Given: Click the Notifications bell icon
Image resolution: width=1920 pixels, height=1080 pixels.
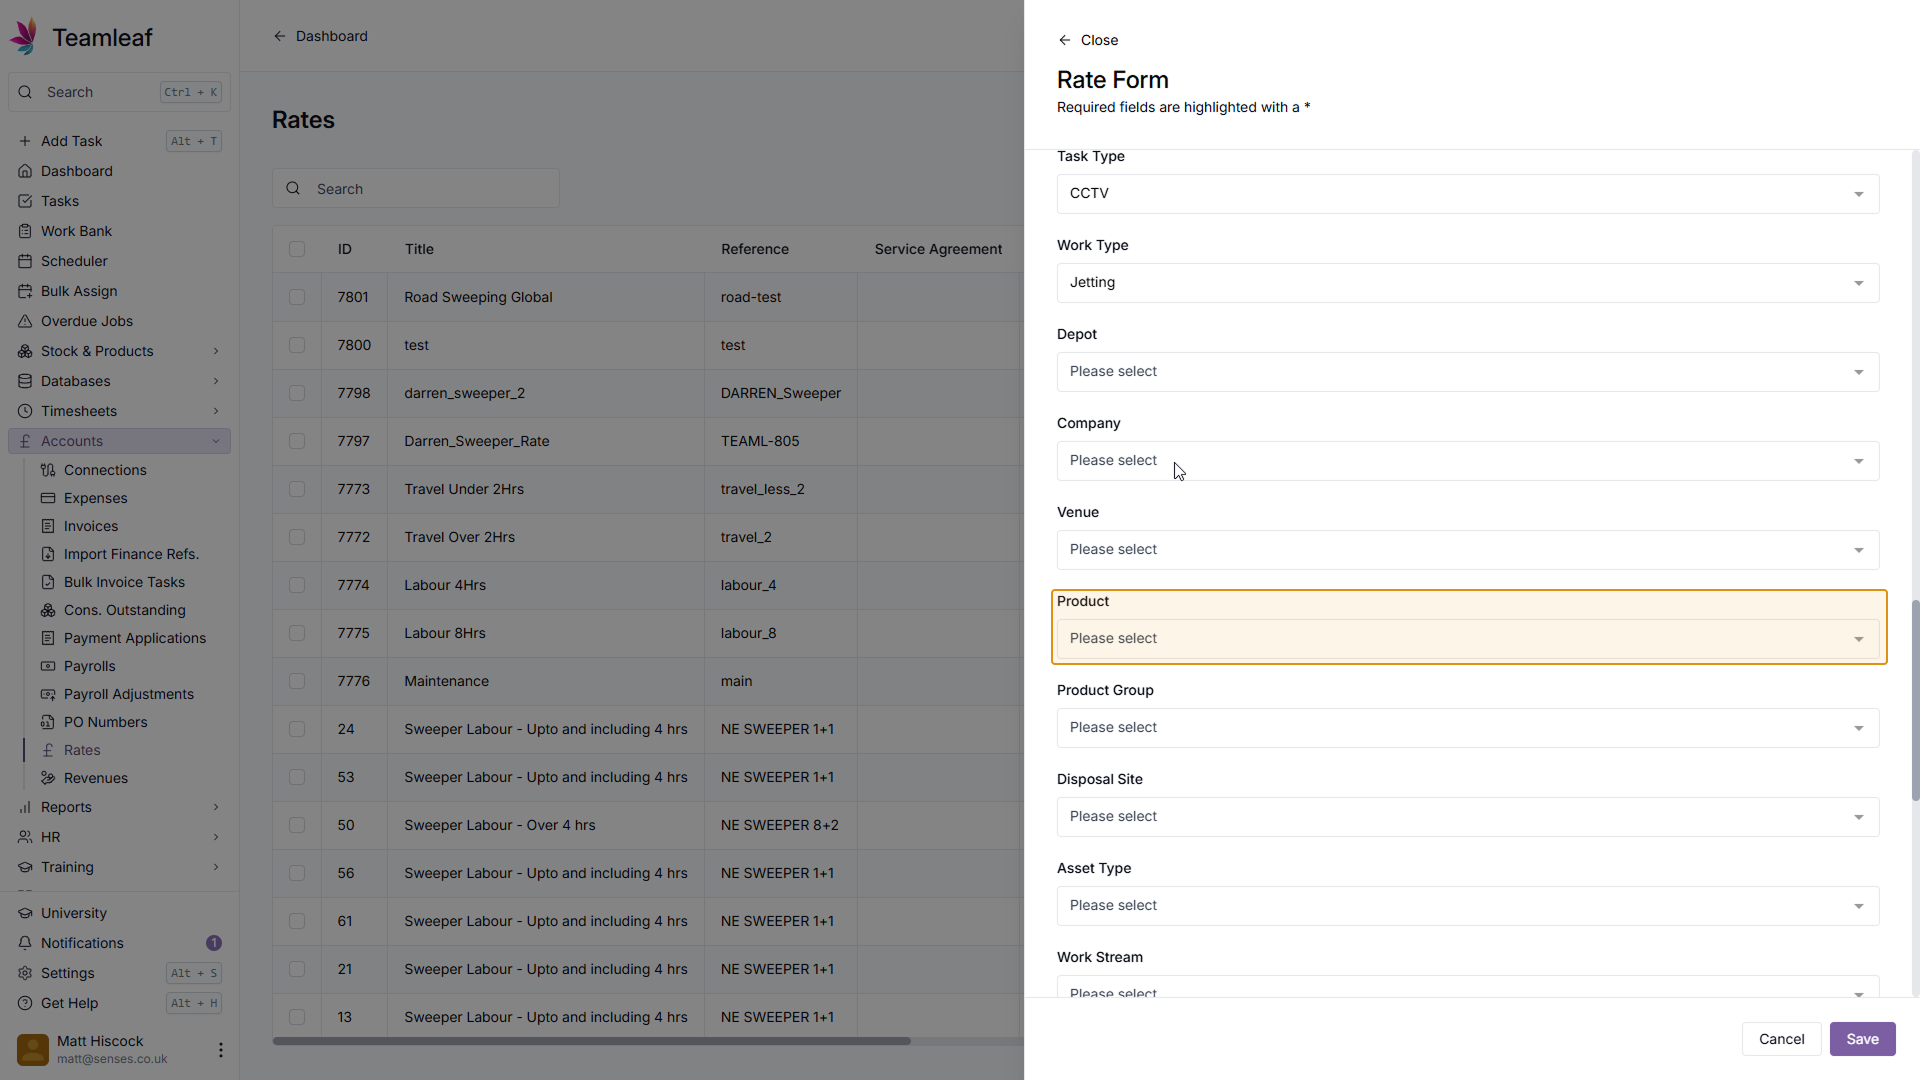Looking at the screenshot, I should pyautogui.click(x=25, y=943).
